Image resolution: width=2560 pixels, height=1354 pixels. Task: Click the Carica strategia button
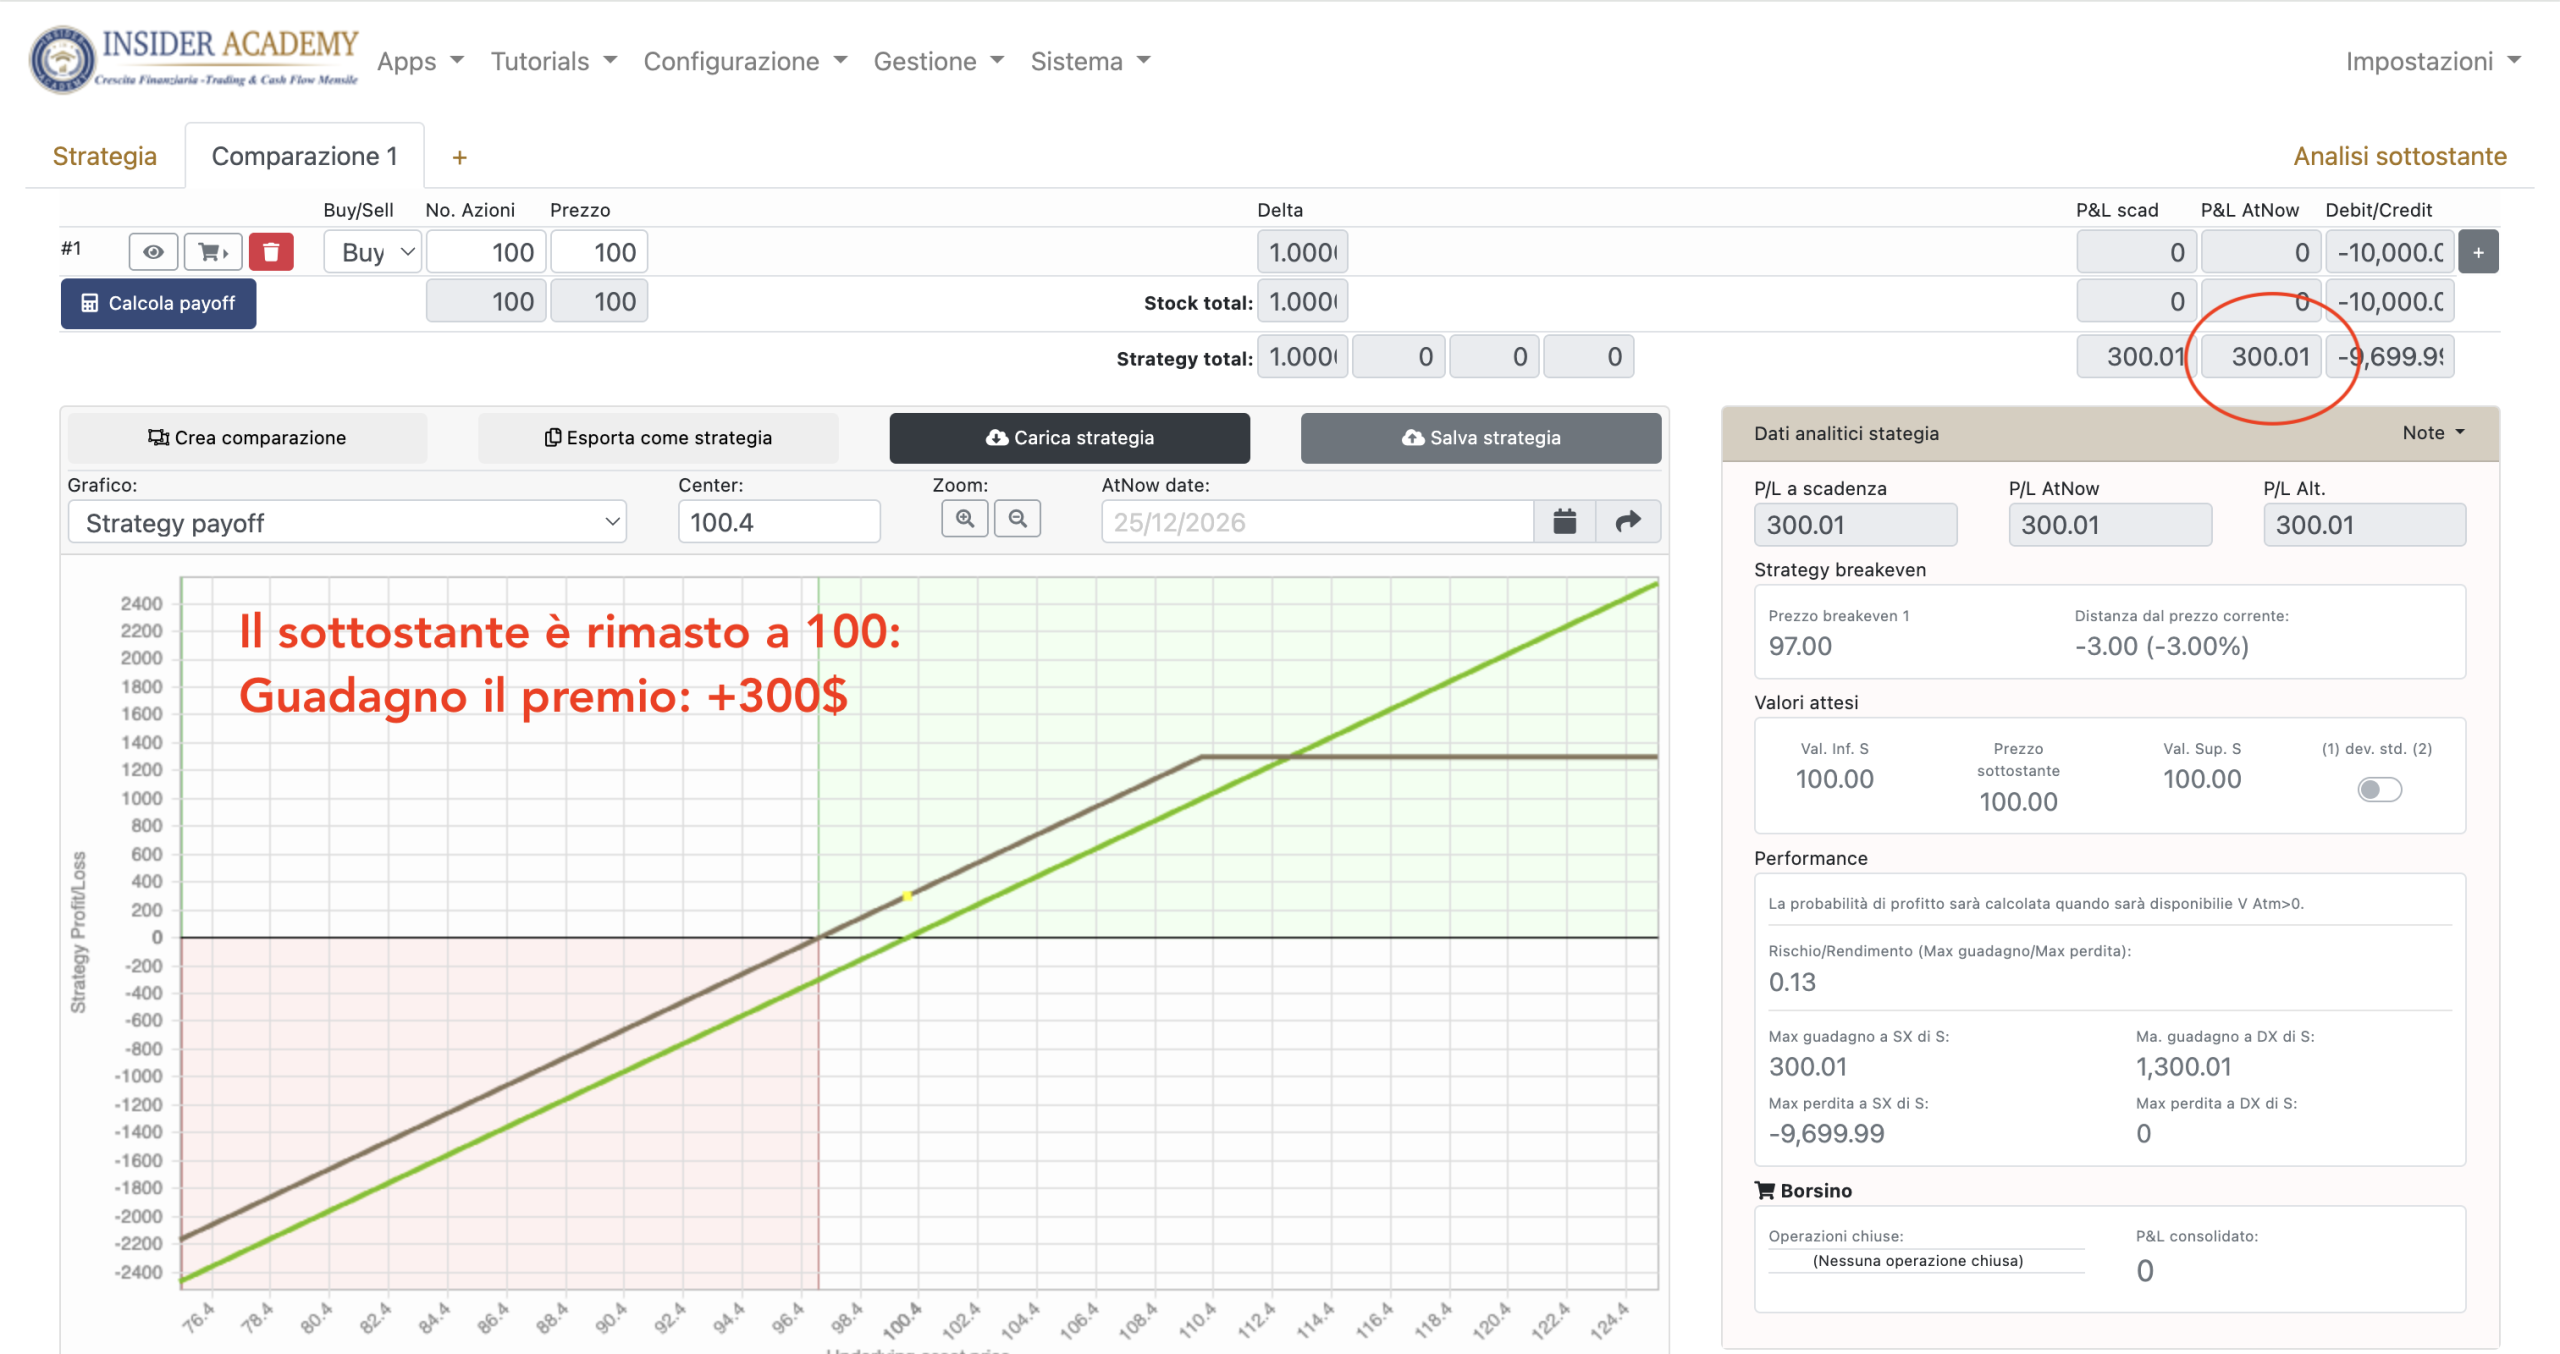pyautogui.click(x=1070, y=438)
